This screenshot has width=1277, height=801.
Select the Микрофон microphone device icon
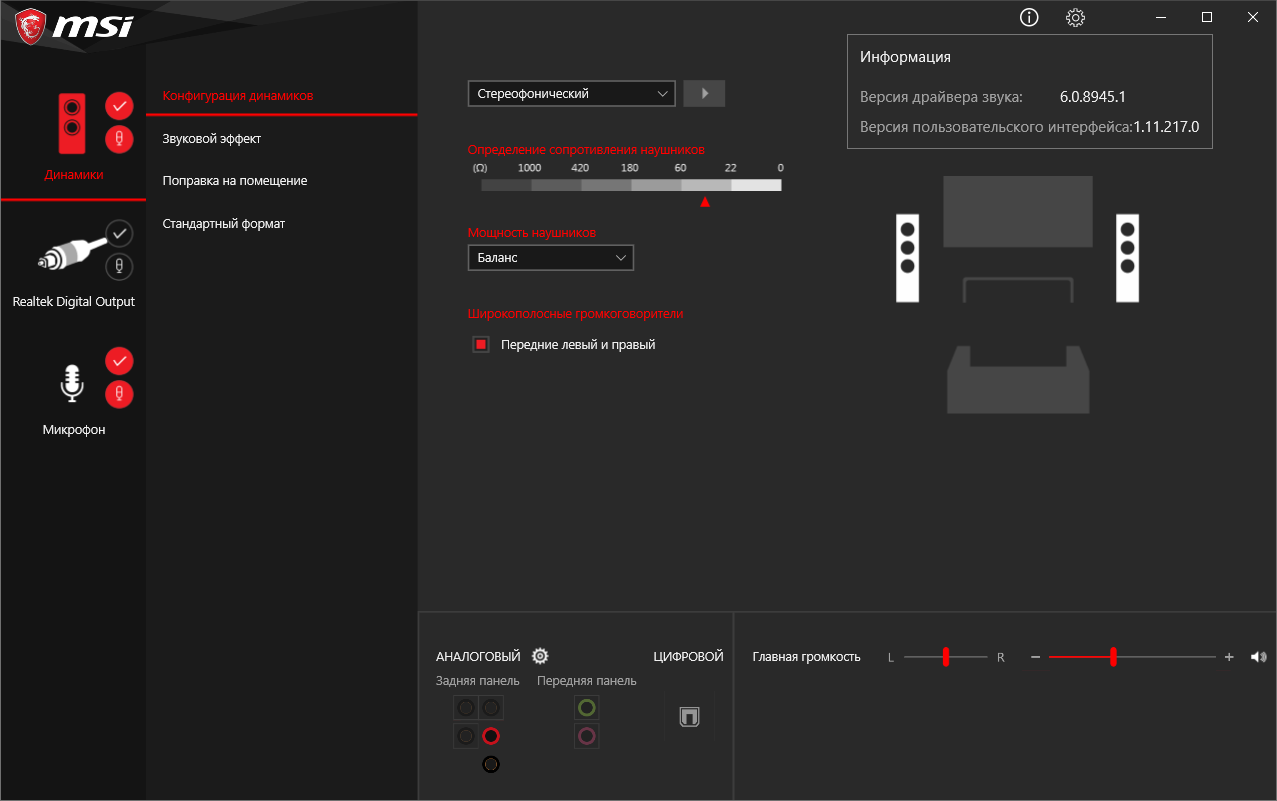[71, 382]
